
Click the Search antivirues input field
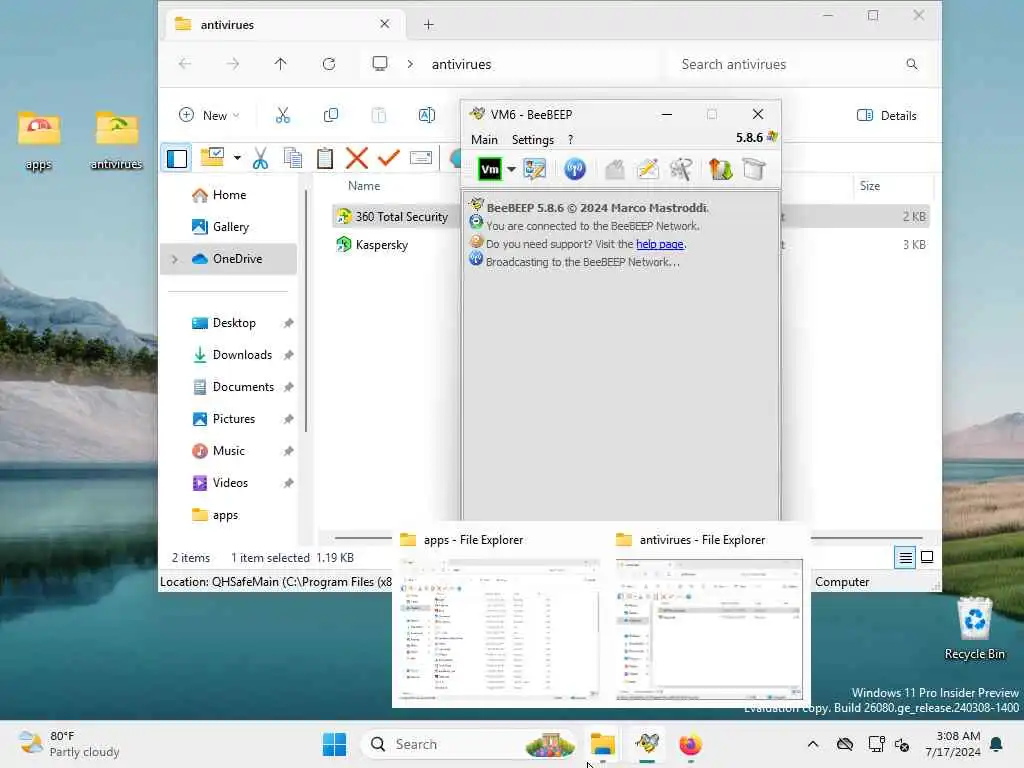pos(799,64)
